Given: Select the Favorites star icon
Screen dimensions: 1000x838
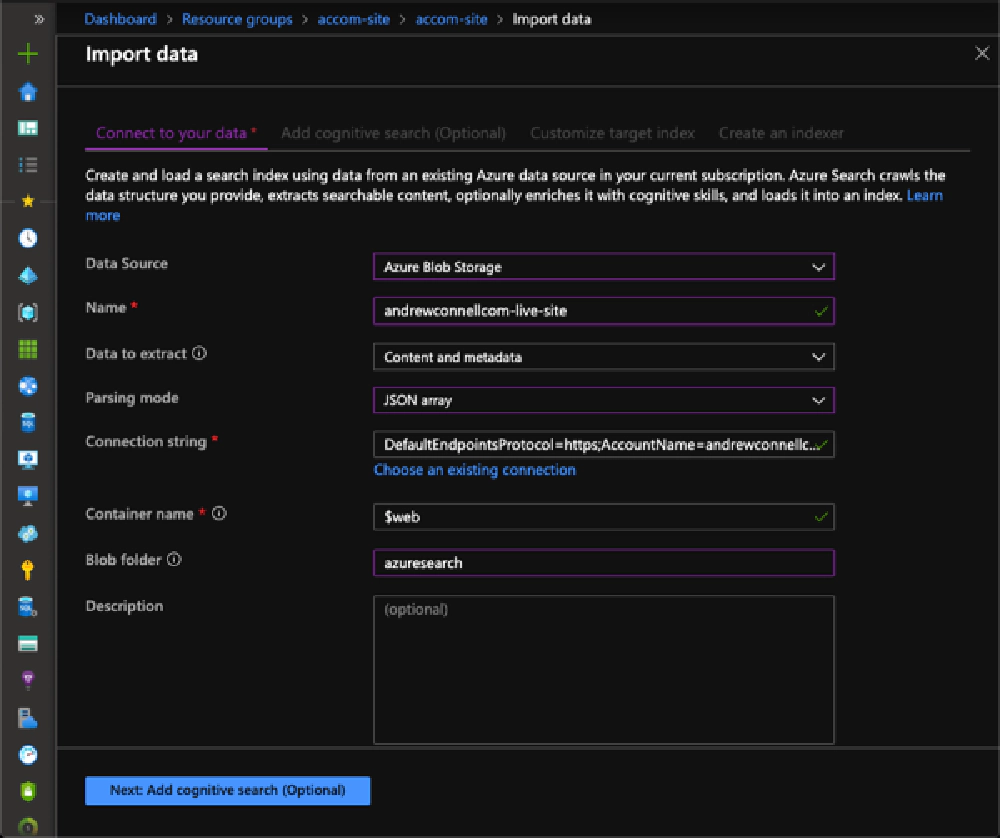Looking at the screenshot, I should 27,198.
